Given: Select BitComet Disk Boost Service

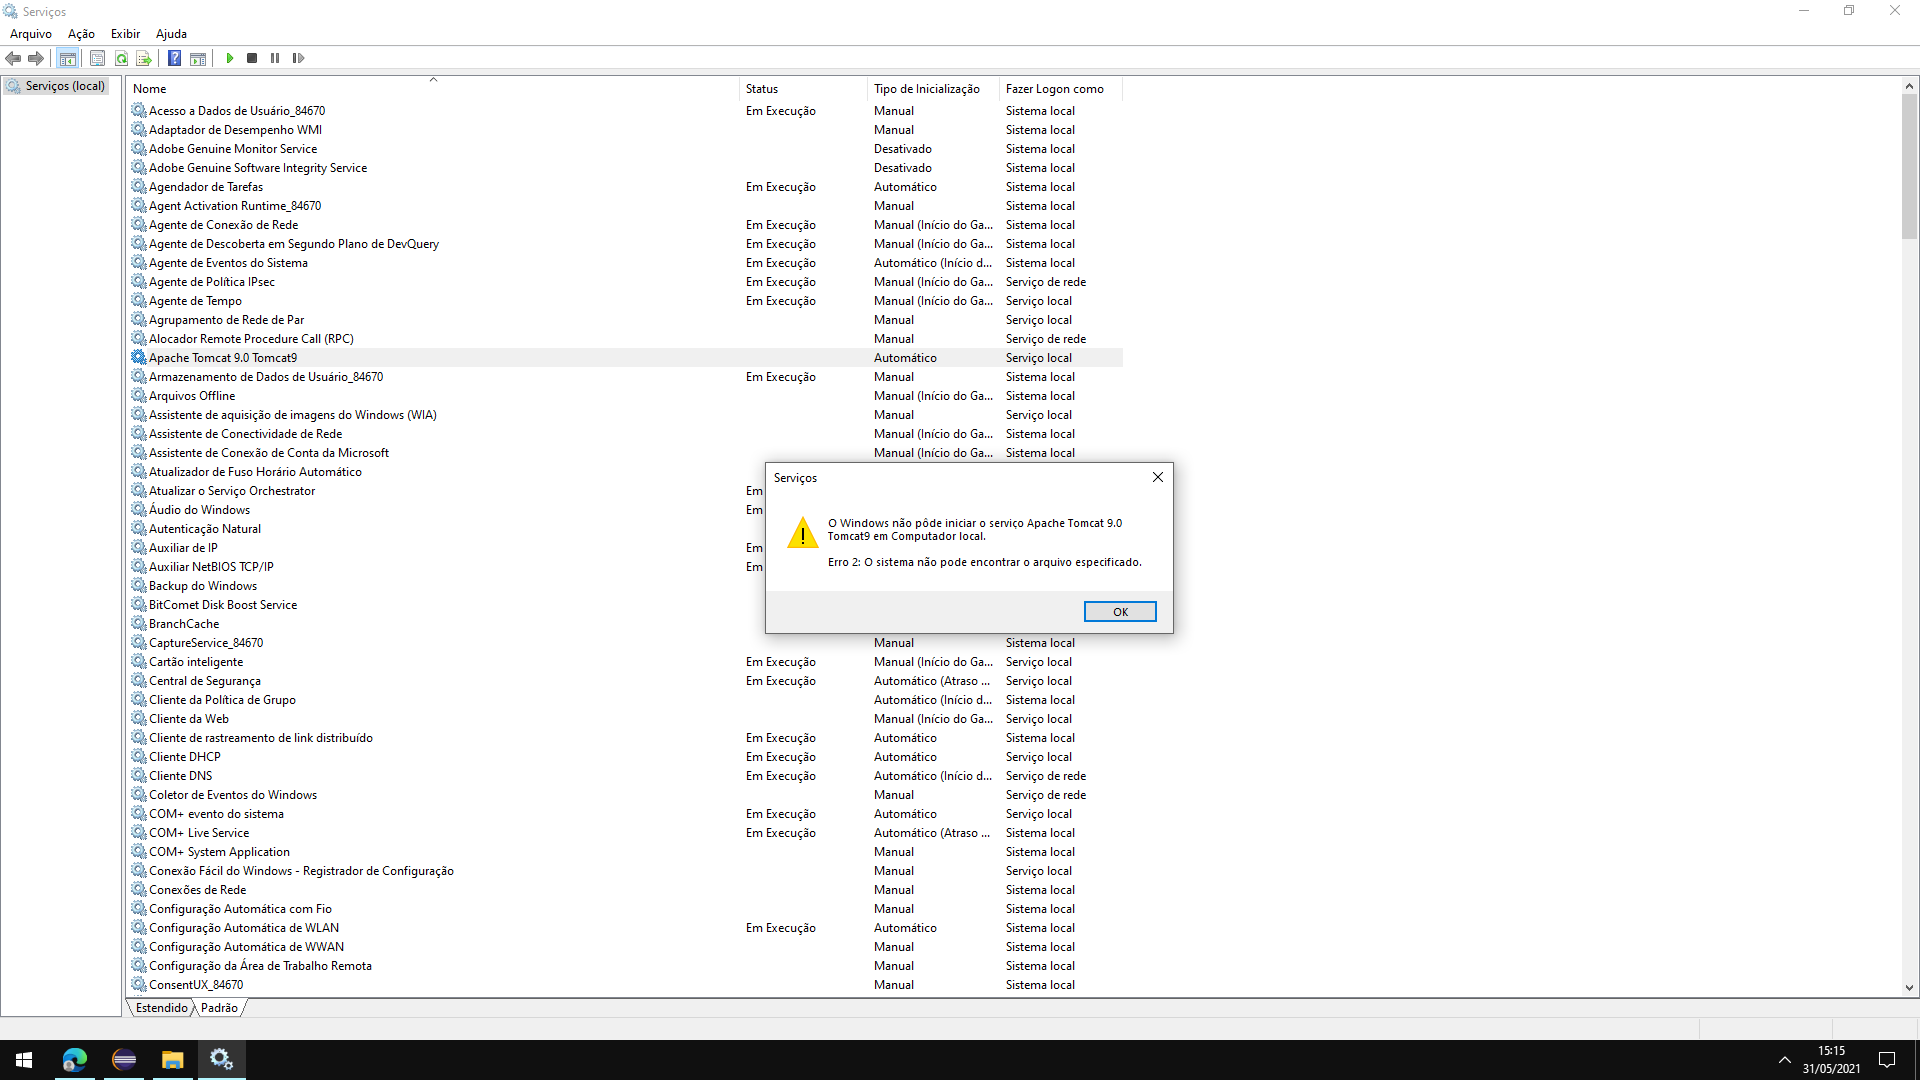Looking at the screenshot, I should pos(447,605).
